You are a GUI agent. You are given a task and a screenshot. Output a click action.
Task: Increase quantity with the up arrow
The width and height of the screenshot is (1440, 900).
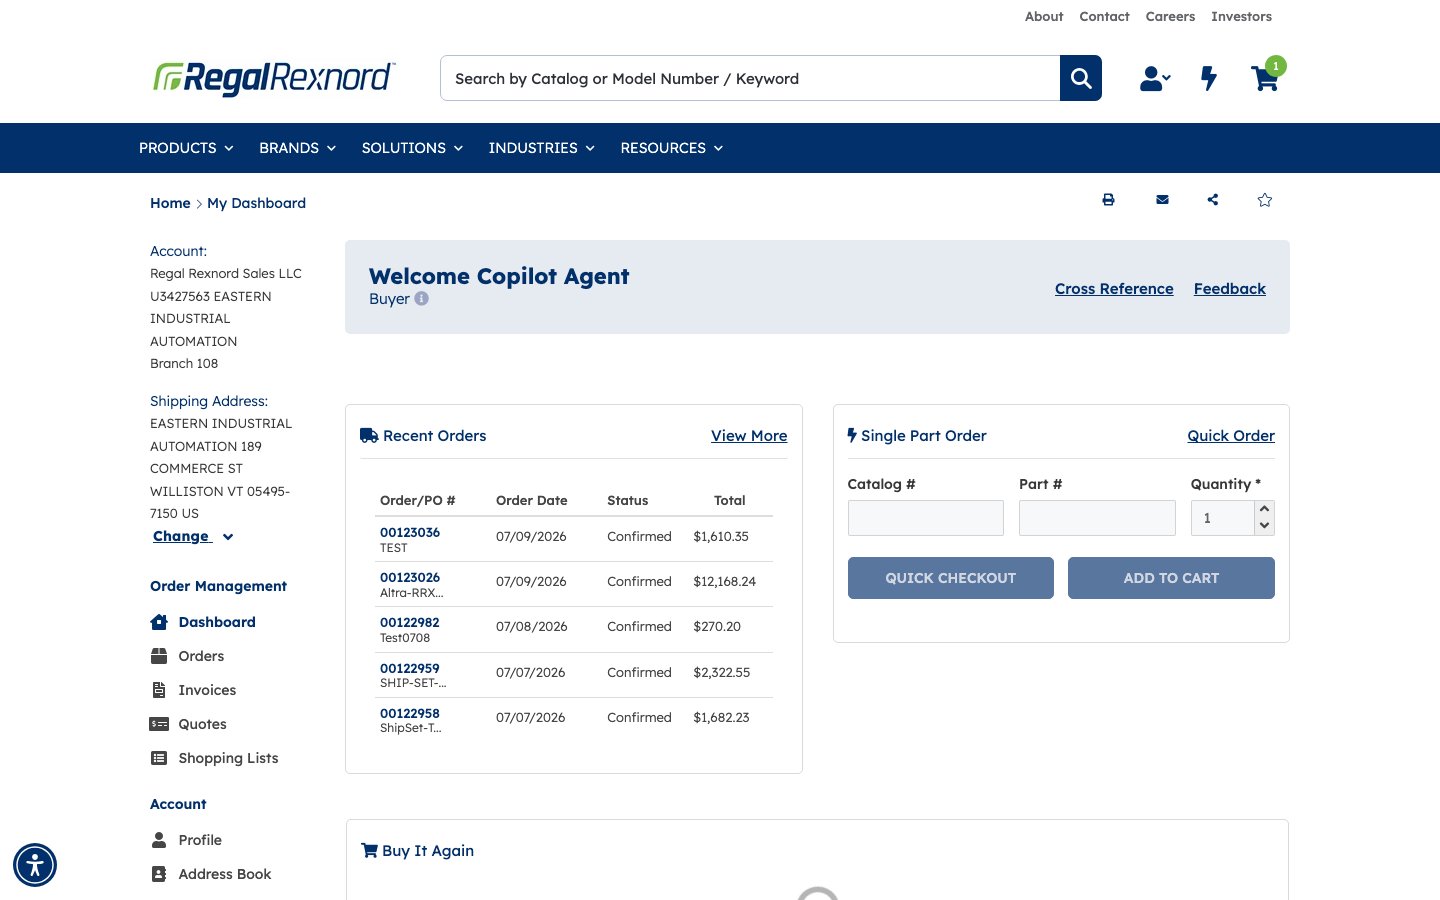click(x=1265, y=509)
